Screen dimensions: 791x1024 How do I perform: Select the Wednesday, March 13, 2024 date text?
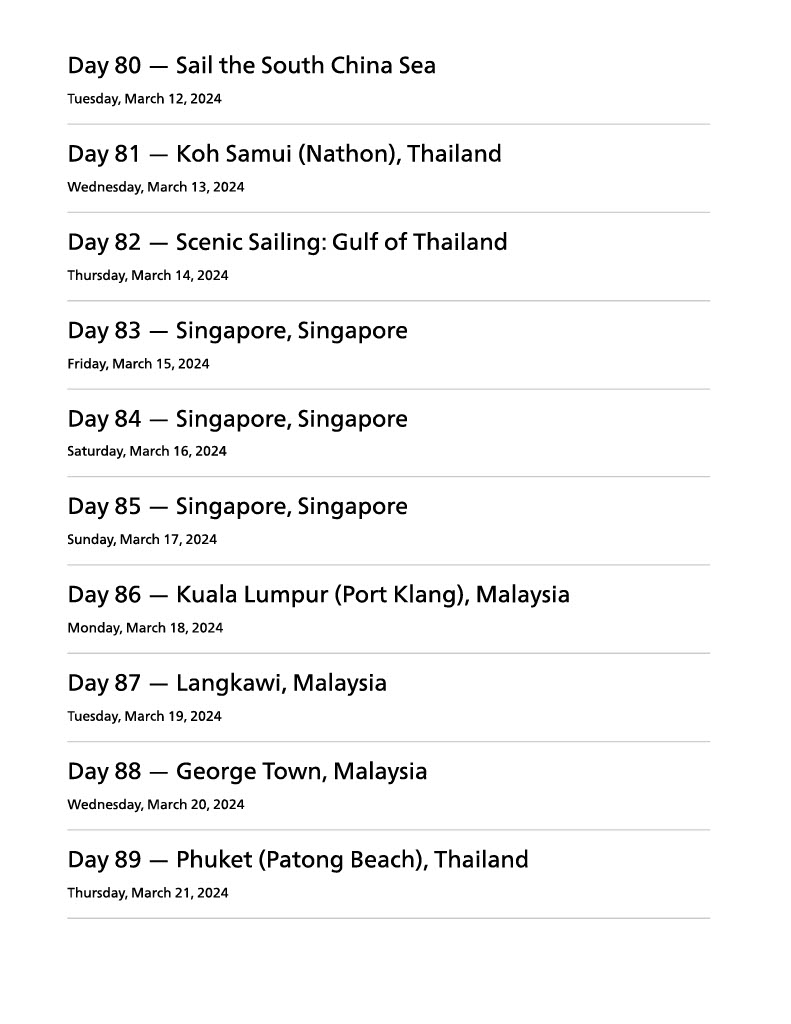click(x=155, y=187)
